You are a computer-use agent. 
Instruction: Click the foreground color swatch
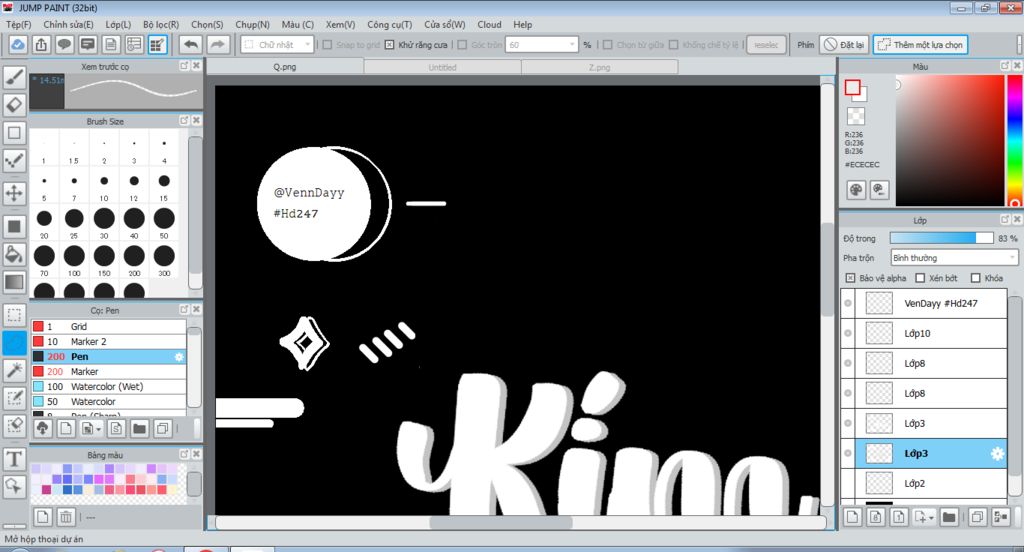tap(852, 88)
